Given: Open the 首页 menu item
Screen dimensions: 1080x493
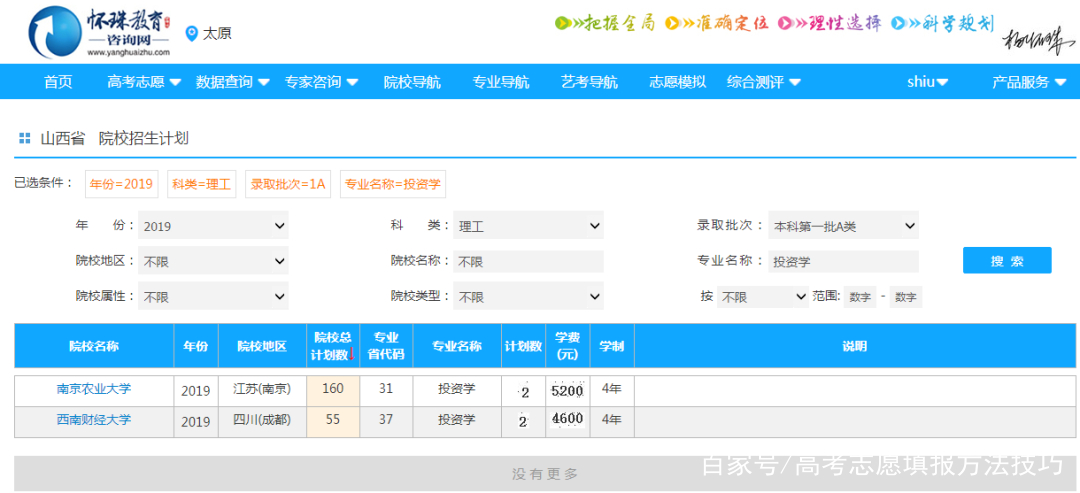Looking at the screenshot, I should pos(58,82).
